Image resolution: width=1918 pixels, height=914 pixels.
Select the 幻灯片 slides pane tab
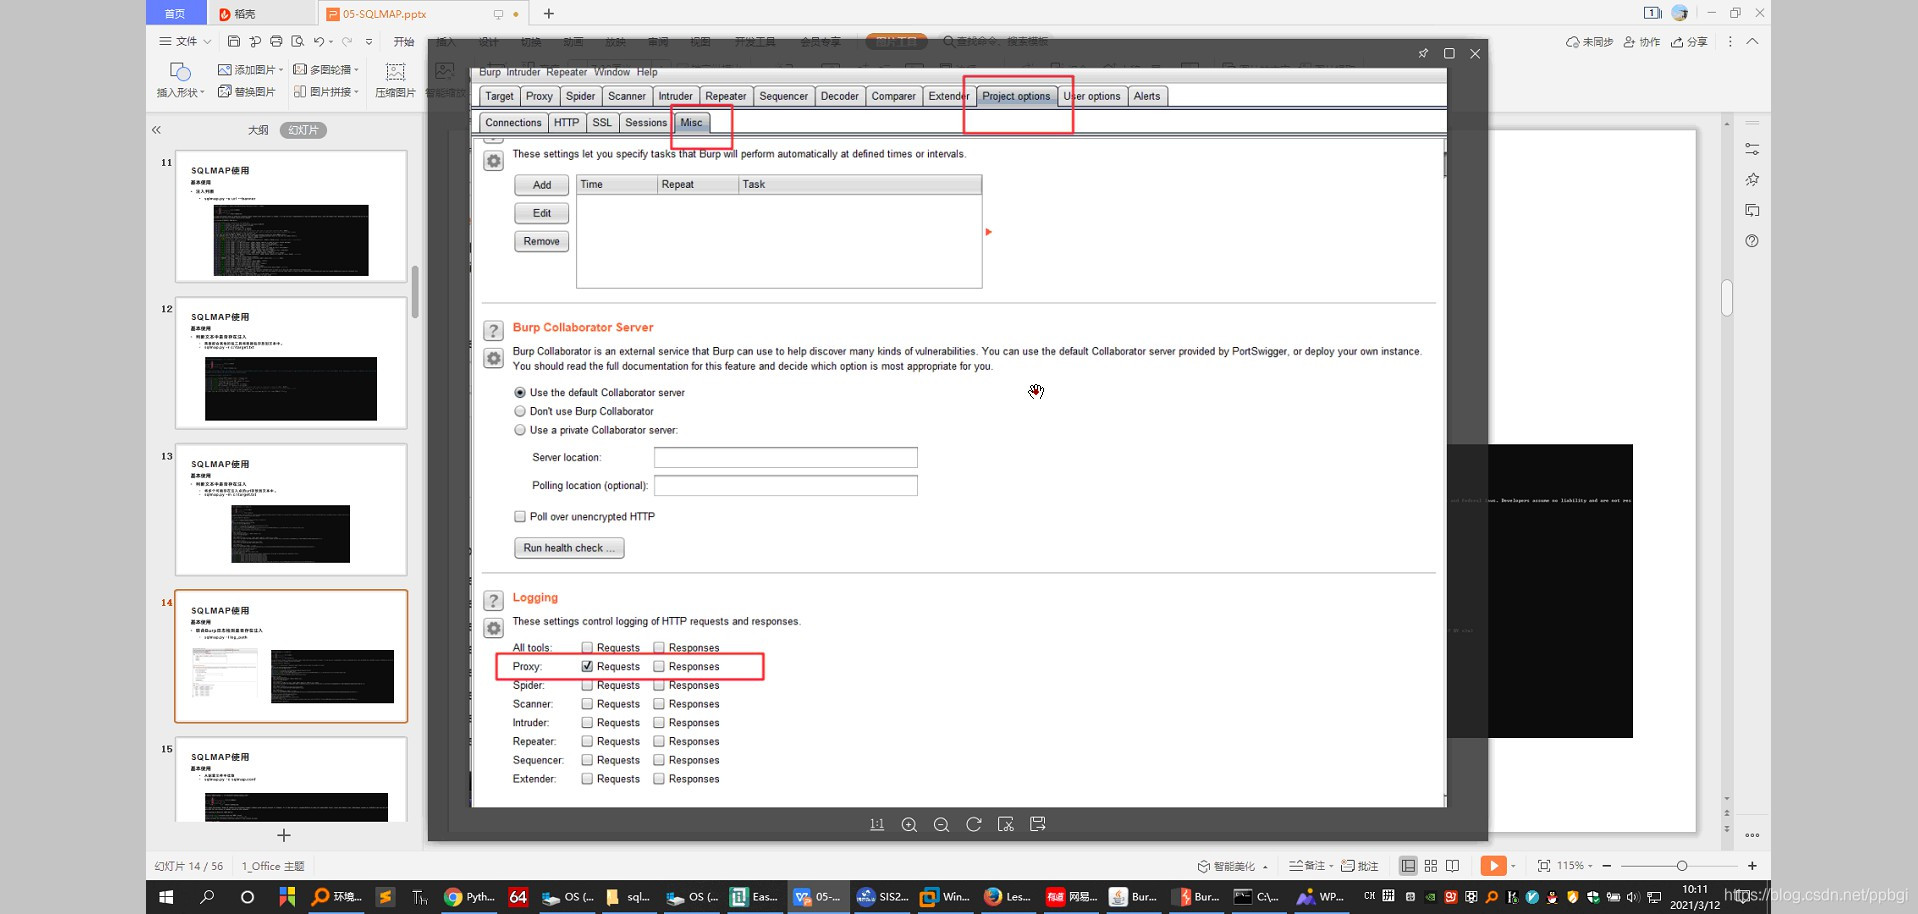click(x=303, y=130)
